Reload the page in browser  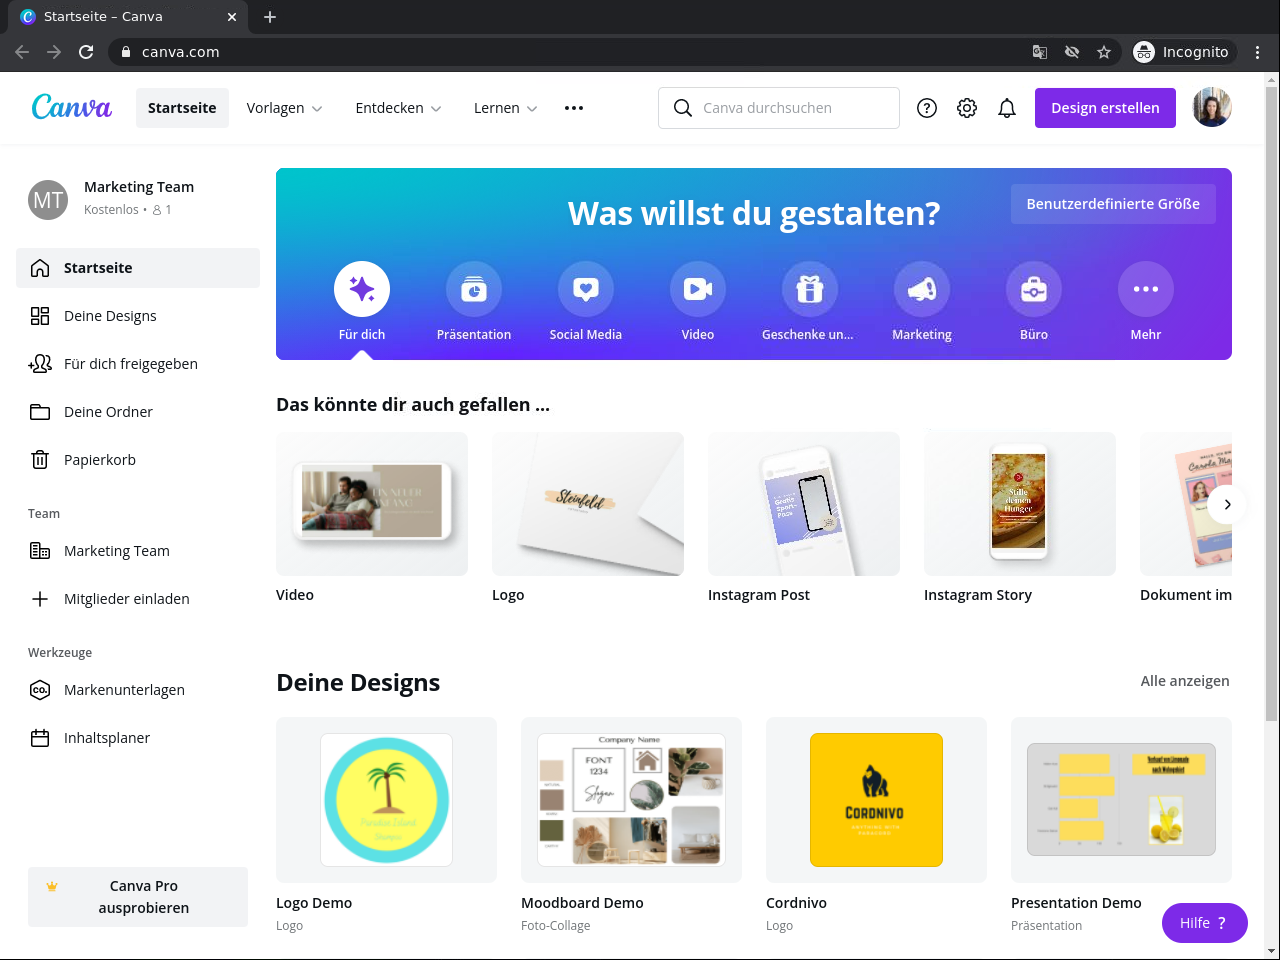click(x=86, y=52)
